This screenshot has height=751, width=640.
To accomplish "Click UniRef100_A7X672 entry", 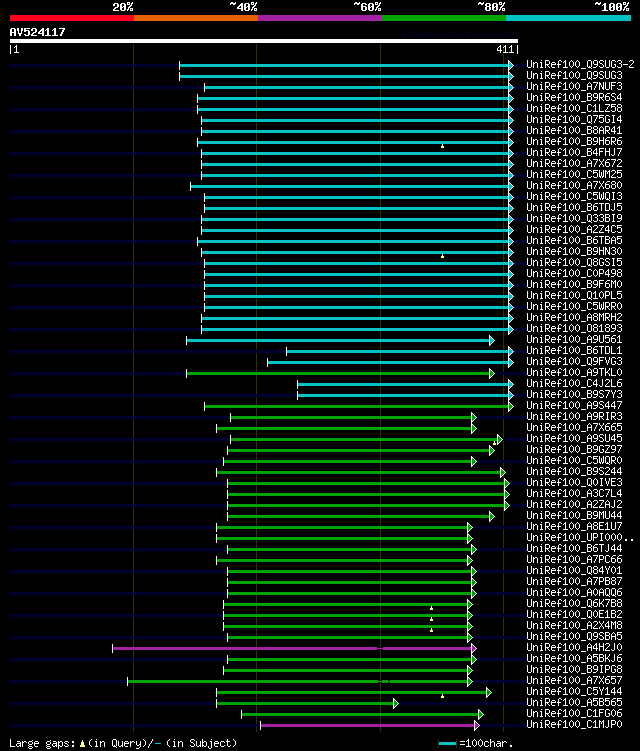I will click(x=574, y=163).
